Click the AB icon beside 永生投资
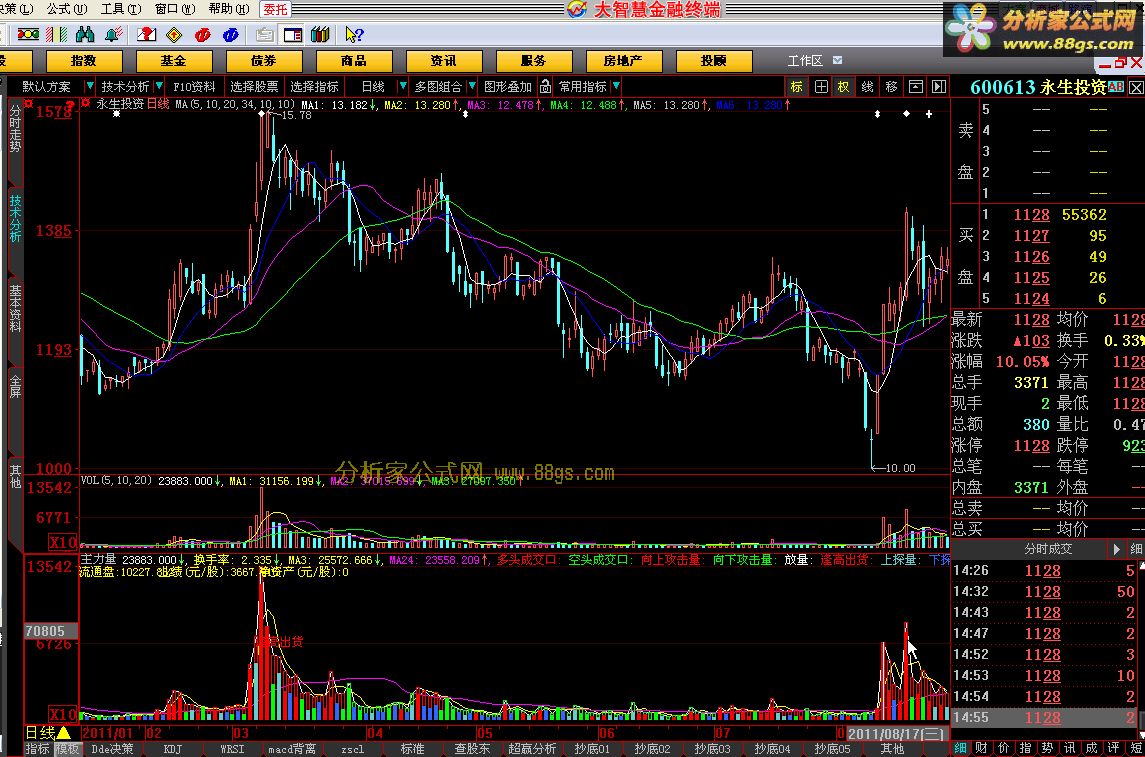Viewport: 1145px width, 757px height. [1116, 86]
